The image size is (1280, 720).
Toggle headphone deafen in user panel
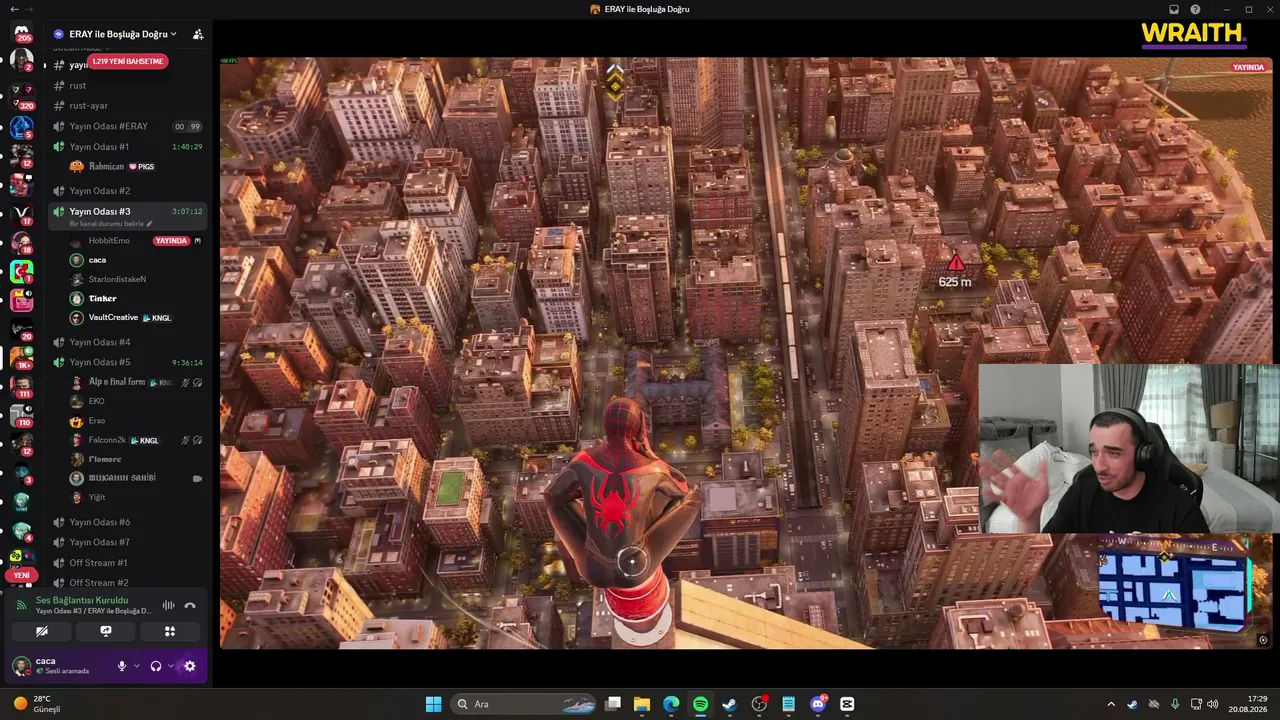click(156, 666)
